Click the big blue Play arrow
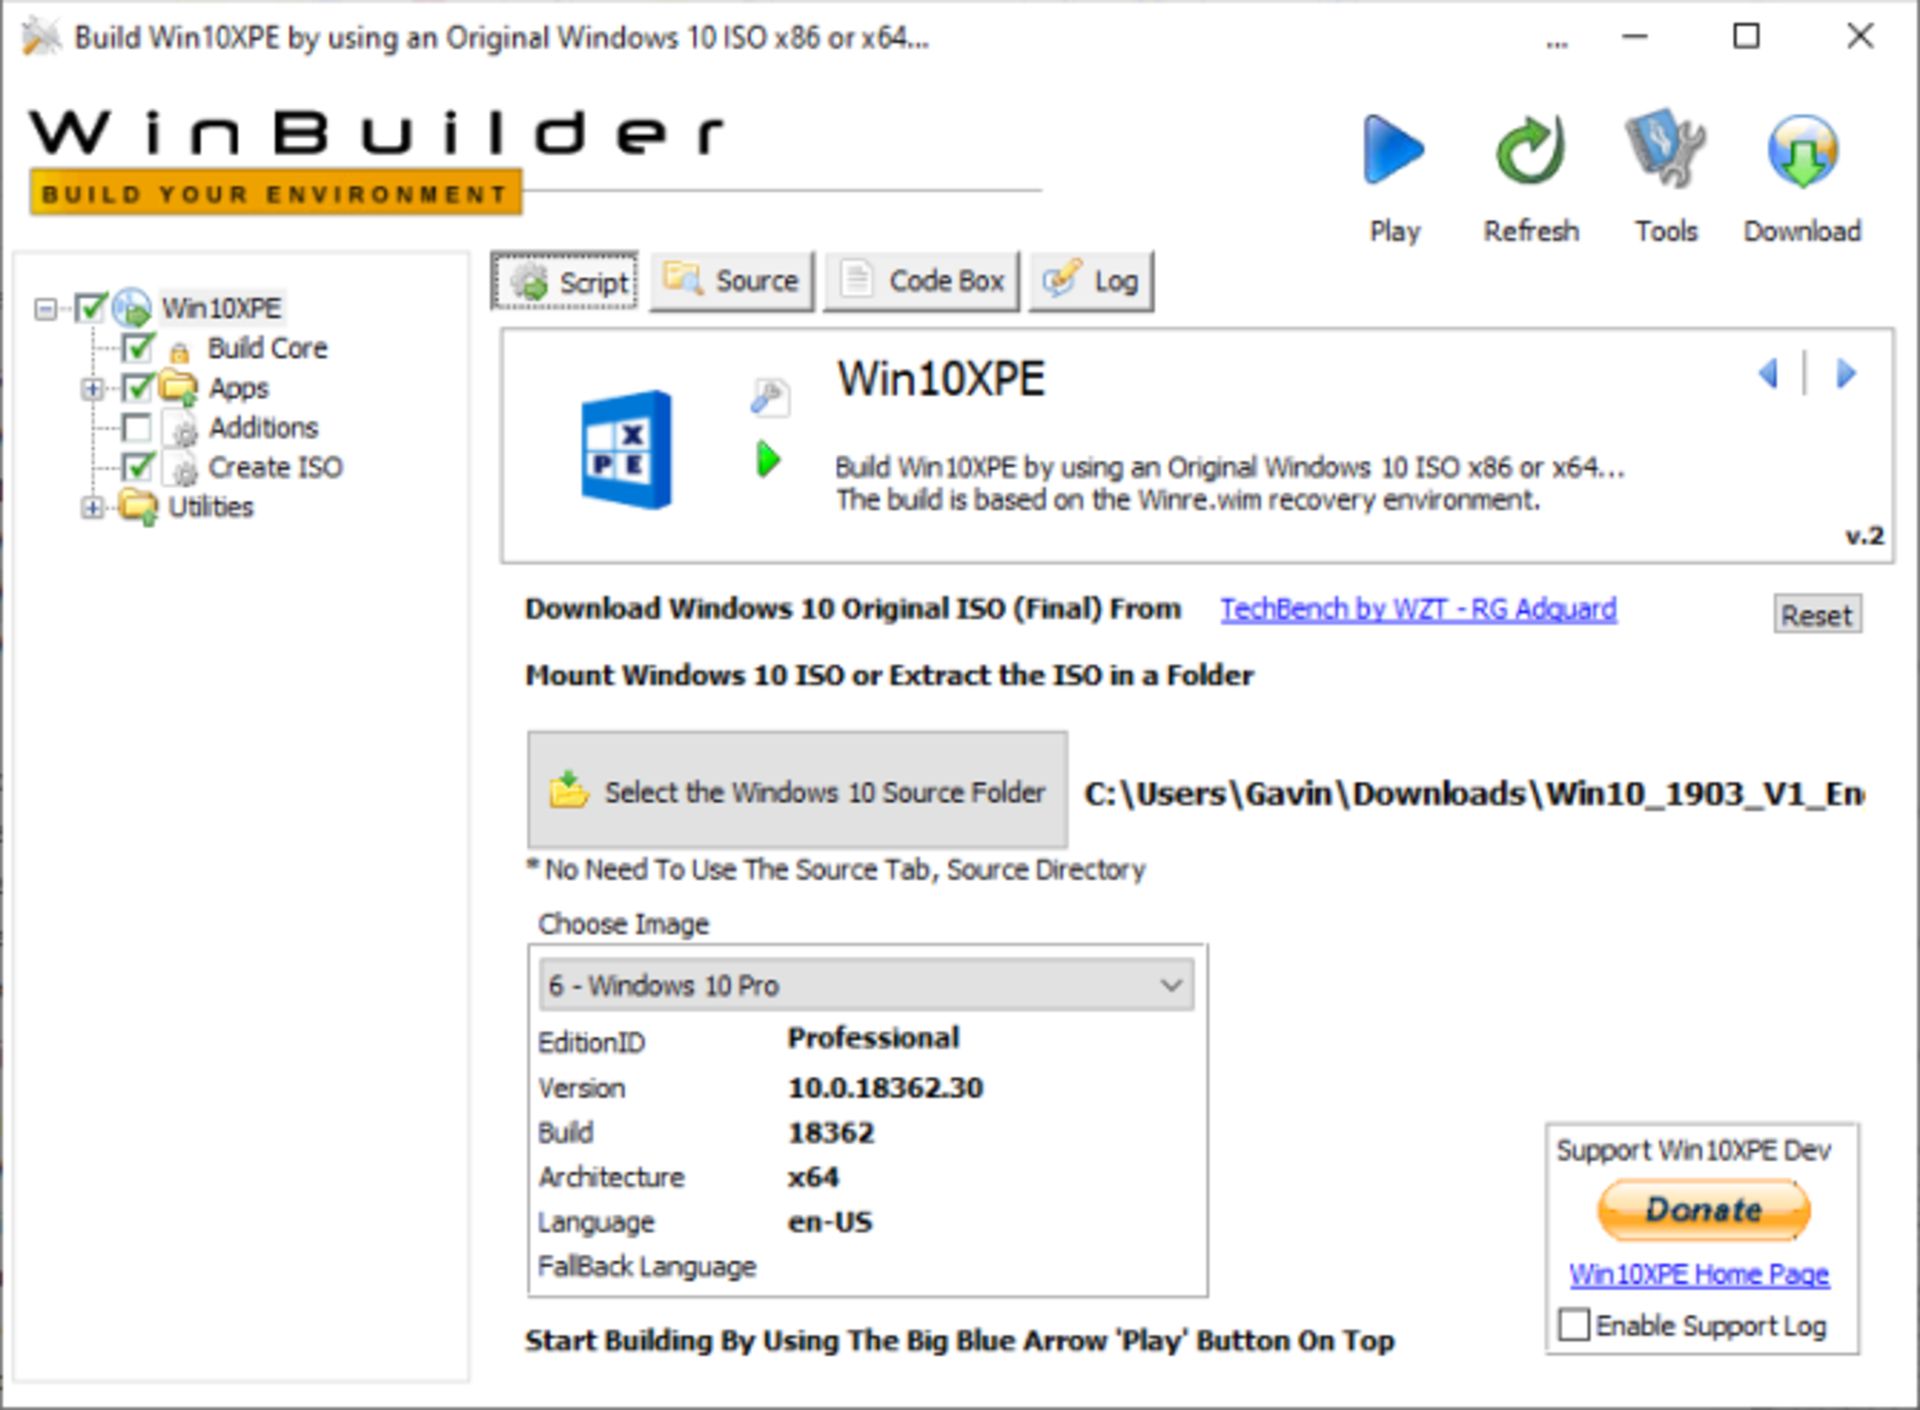1920x1410 pixels. point(1393,151)
